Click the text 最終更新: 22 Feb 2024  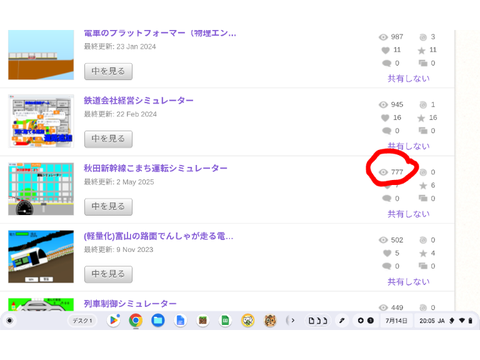120,114
